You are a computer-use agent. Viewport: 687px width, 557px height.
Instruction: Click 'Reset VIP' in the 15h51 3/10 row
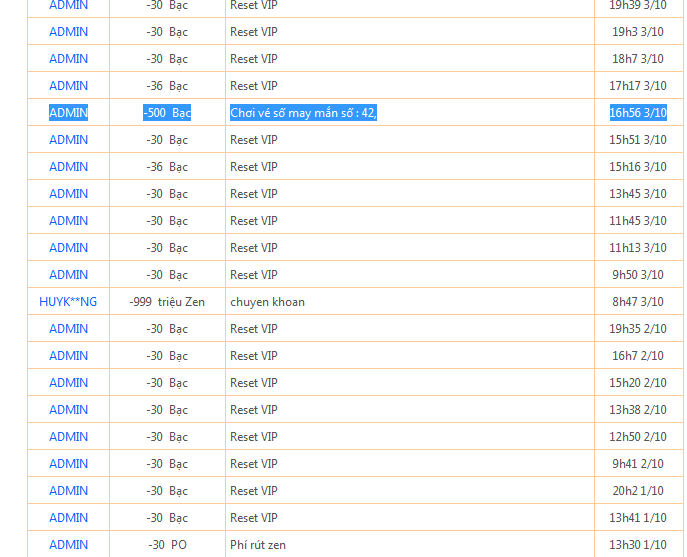254,140
